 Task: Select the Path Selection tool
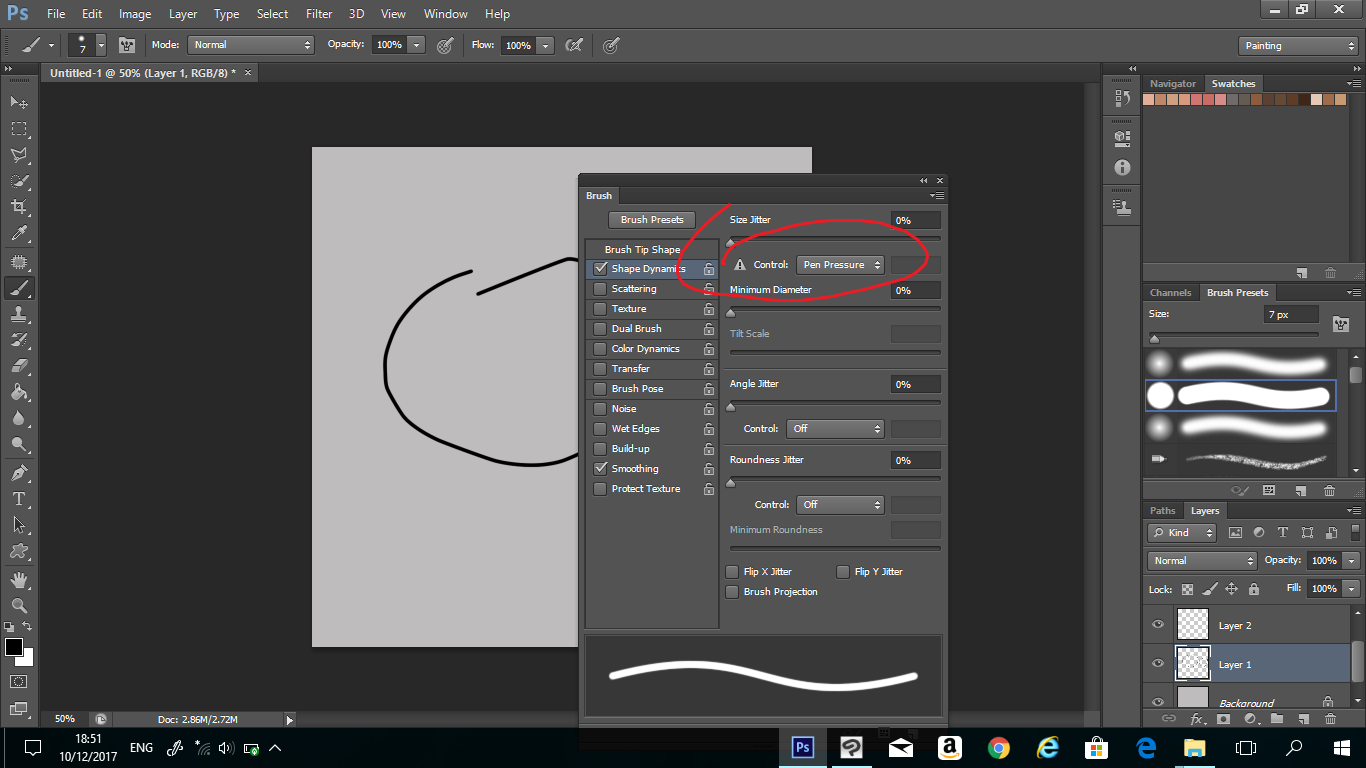[19, 524]
